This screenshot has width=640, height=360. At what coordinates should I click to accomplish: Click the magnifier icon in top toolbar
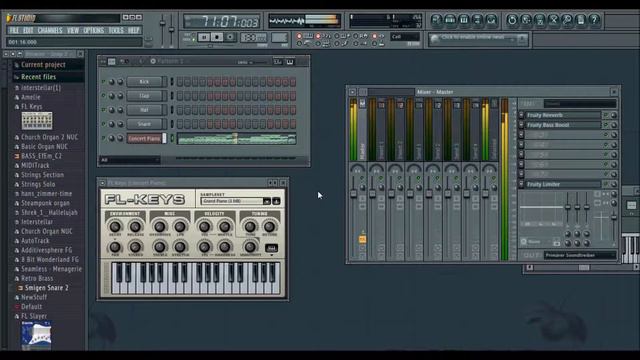point(567,20)
